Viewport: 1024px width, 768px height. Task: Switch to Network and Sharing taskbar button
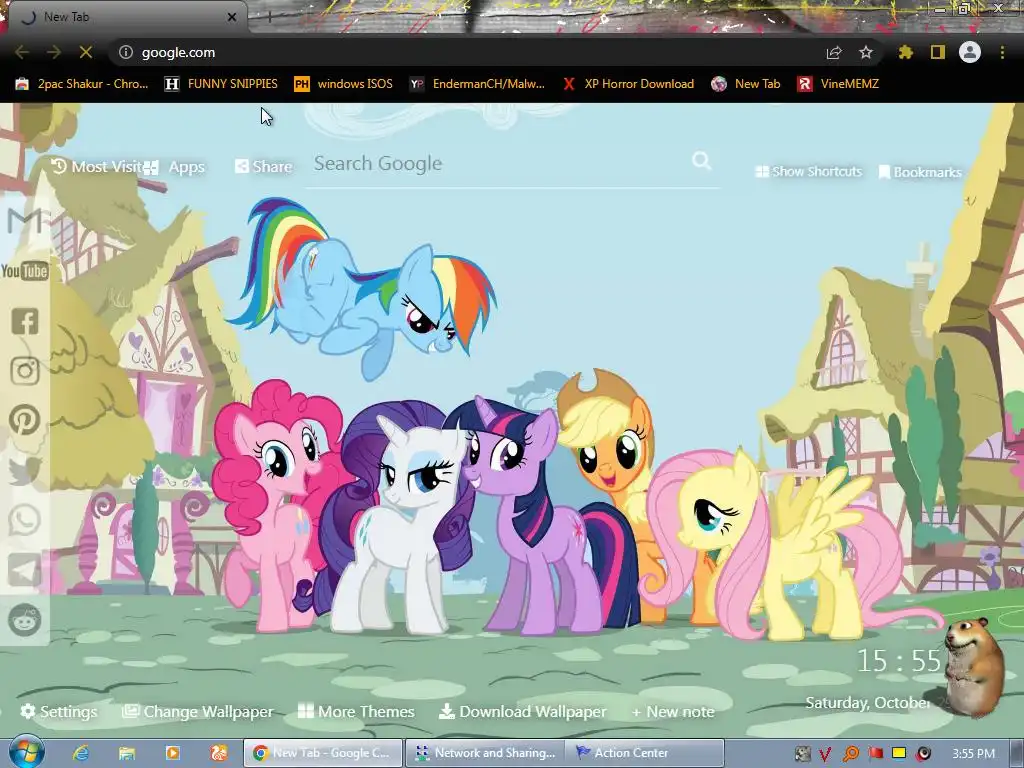coord(485,753)
